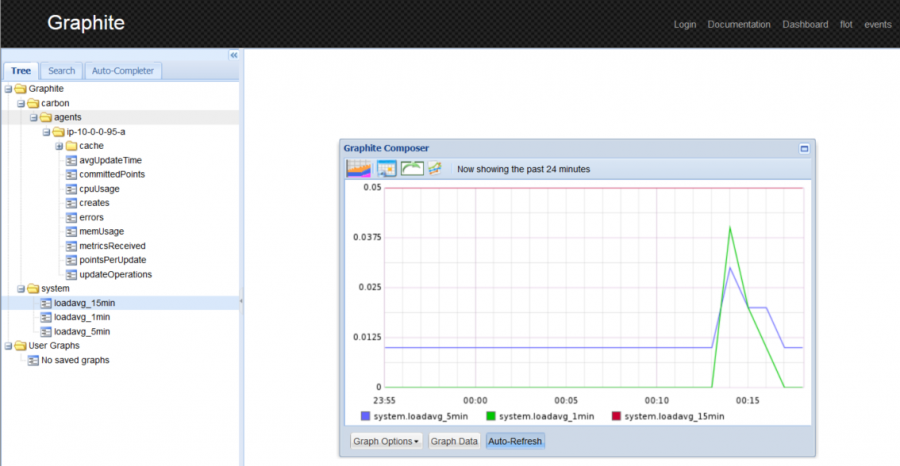The width and height of the screenshot is (900, 466).
Task: Open the events link
Action: (x=878, y=25)
